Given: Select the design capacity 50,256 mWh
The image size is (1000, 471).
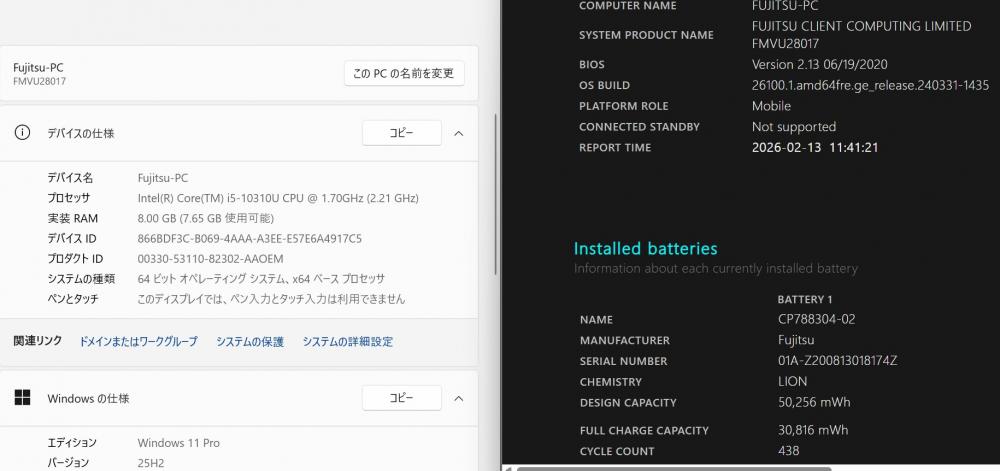Looking at the screenshot, I should (x=814, y=402).
